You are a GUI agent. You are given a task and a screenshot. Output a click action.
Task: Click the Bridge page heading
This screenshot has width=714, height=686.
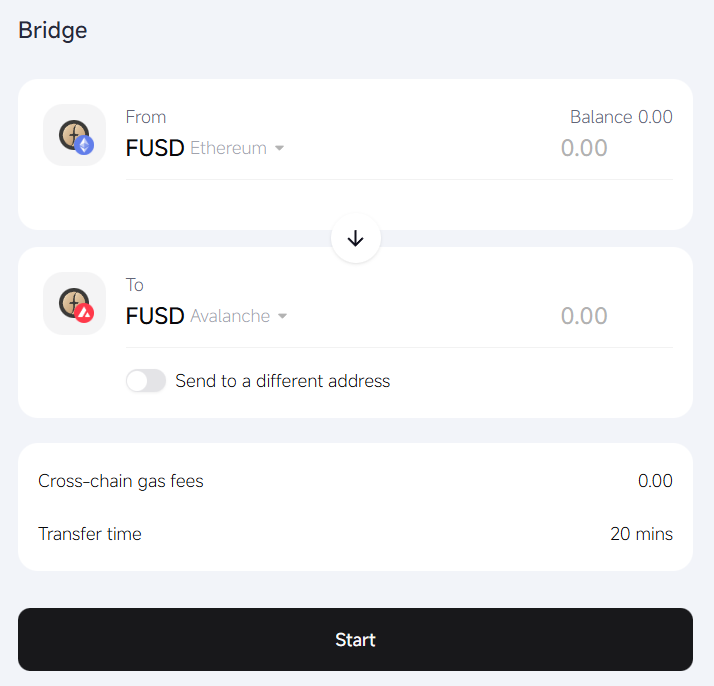(x=53, y=30)
